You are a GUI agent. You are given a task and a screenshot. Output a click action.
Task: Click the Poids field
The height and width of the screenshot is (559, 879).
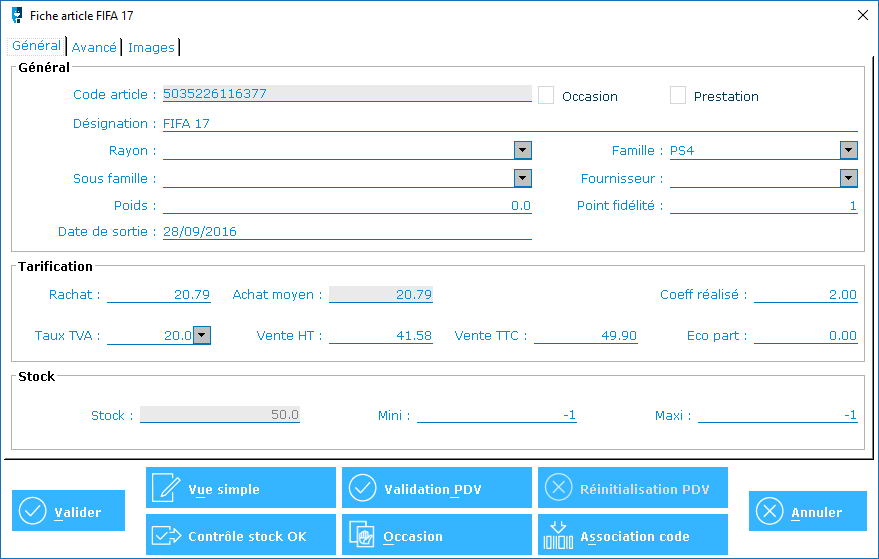coord(347,205)
